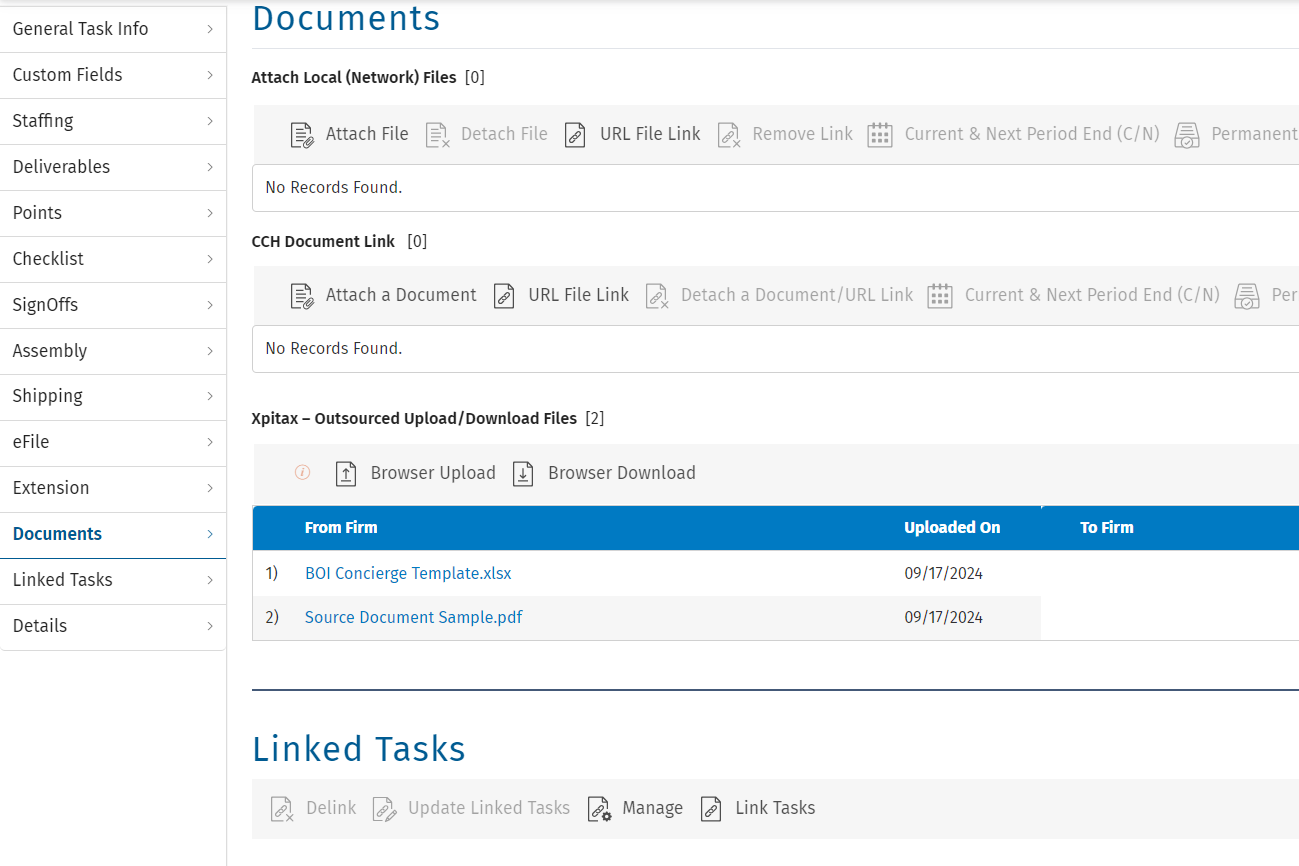This screenshot has height=866, width=1299.
Task: Open the Checklist menu item
Action: [48, 259]
